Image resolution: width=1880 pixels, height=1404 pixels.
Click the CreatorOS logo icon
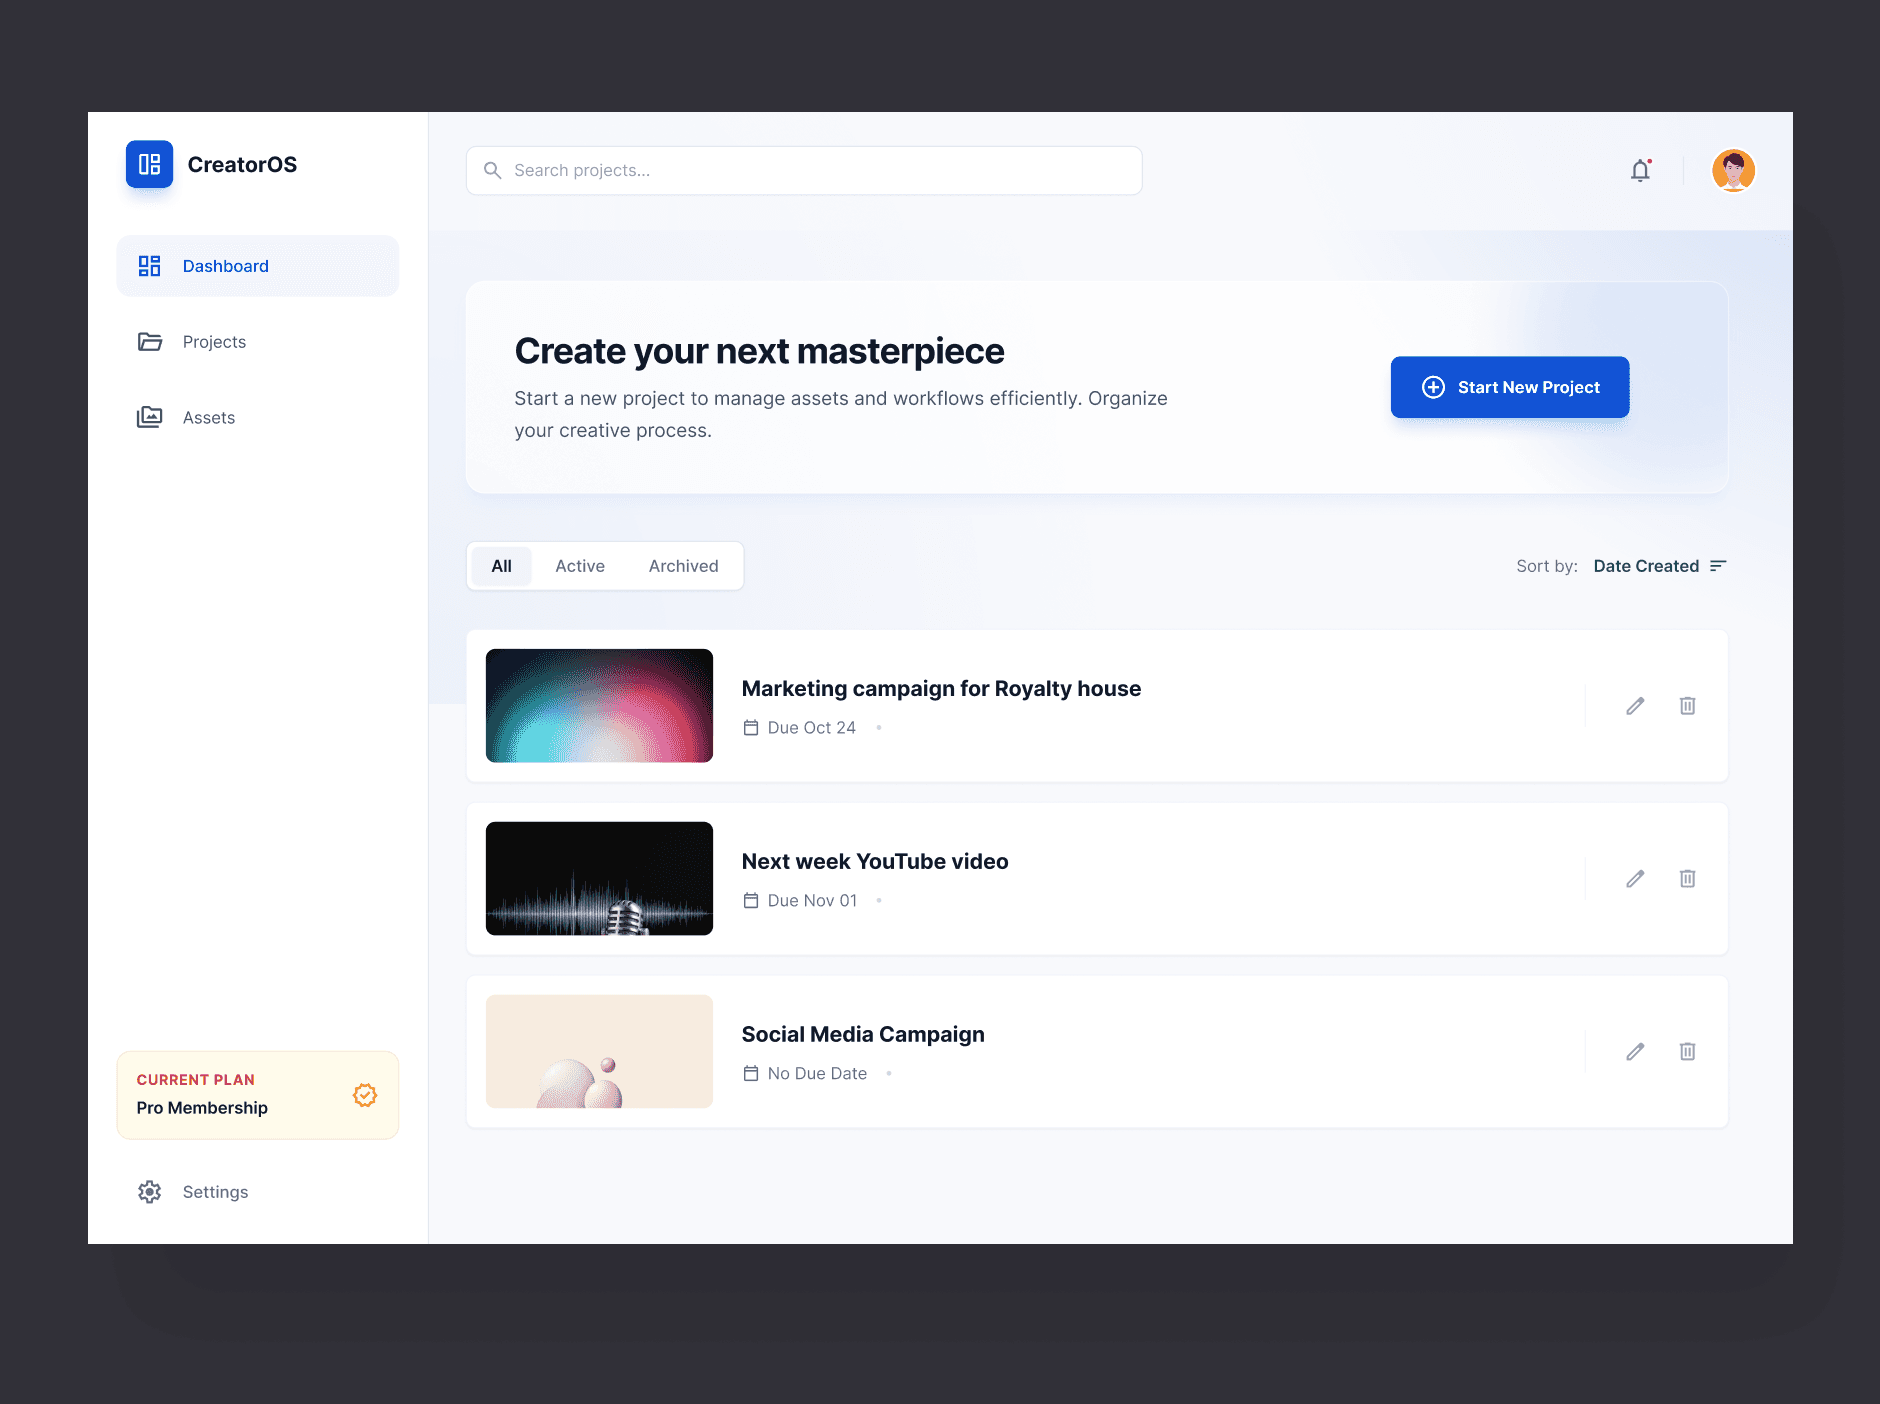click(x=149, y=164)
